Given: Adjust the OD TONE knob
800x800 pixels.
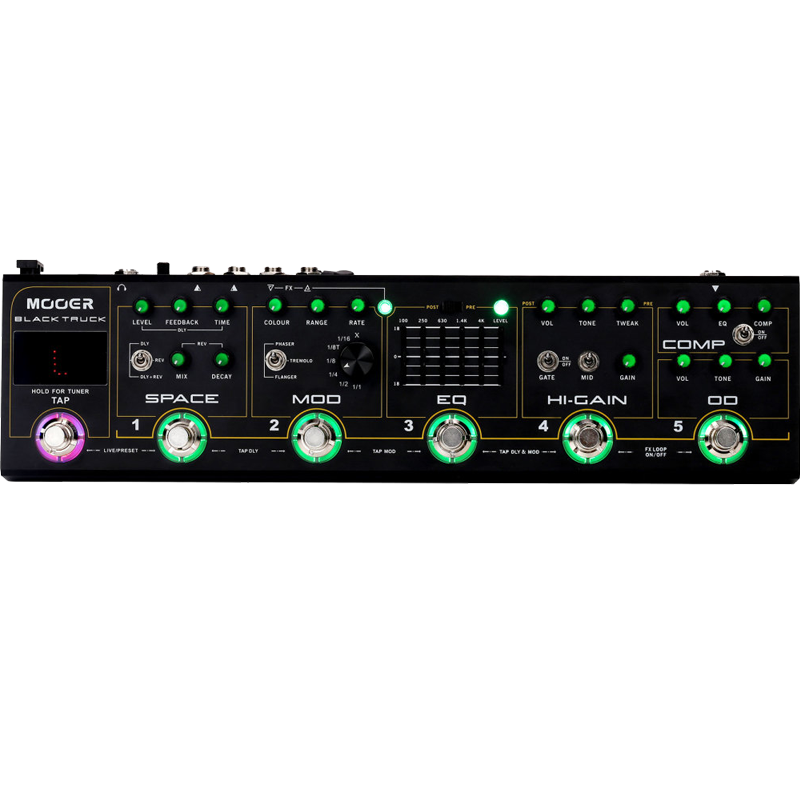Looking at the screenshot, I should (x=724, y=361).
